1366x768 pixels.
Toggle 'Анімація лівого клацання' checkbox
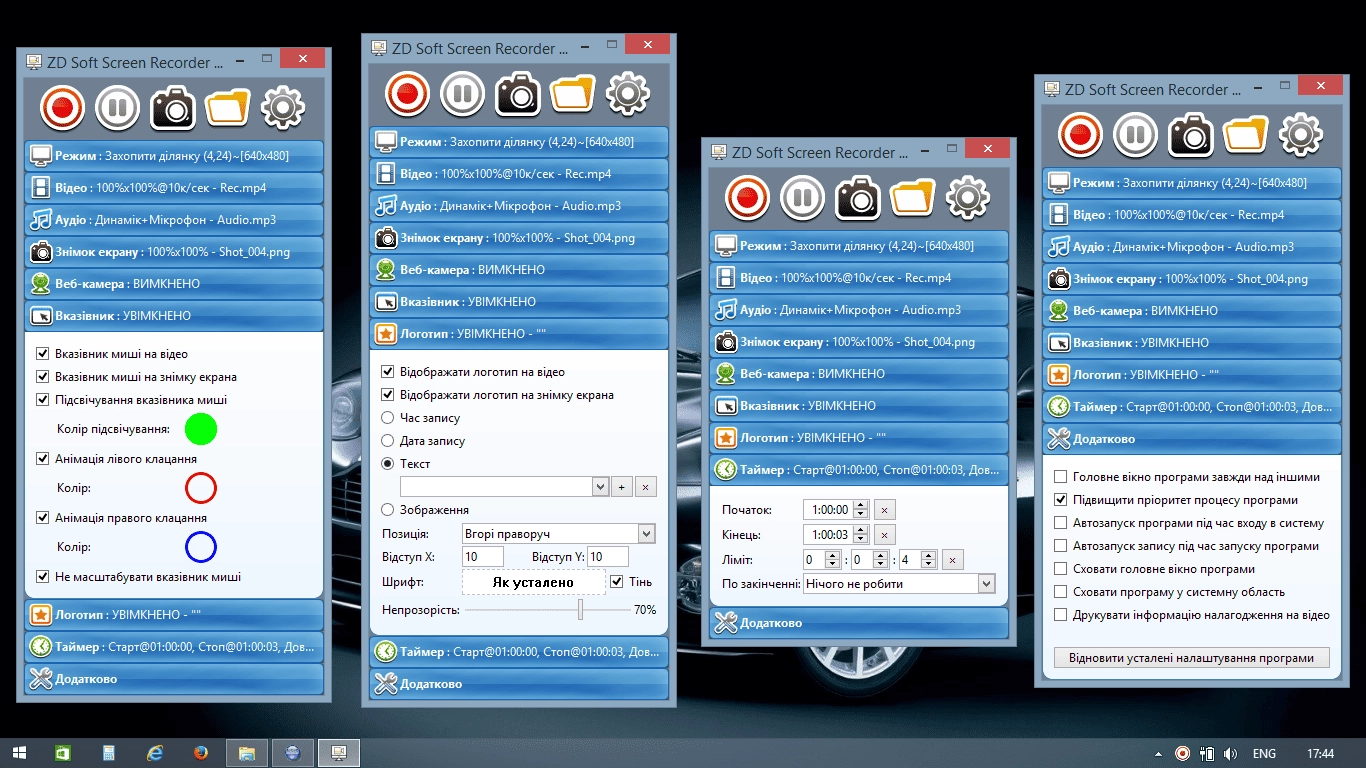[42, 459]
